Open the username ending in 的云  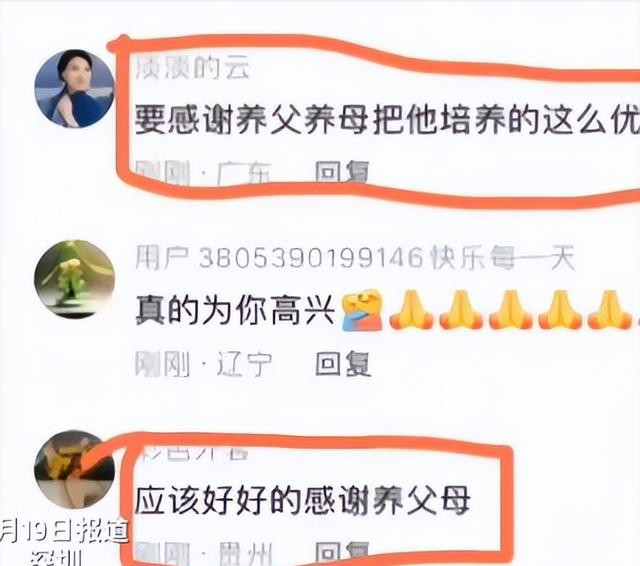pyautogui.click(x=191, y=68)
